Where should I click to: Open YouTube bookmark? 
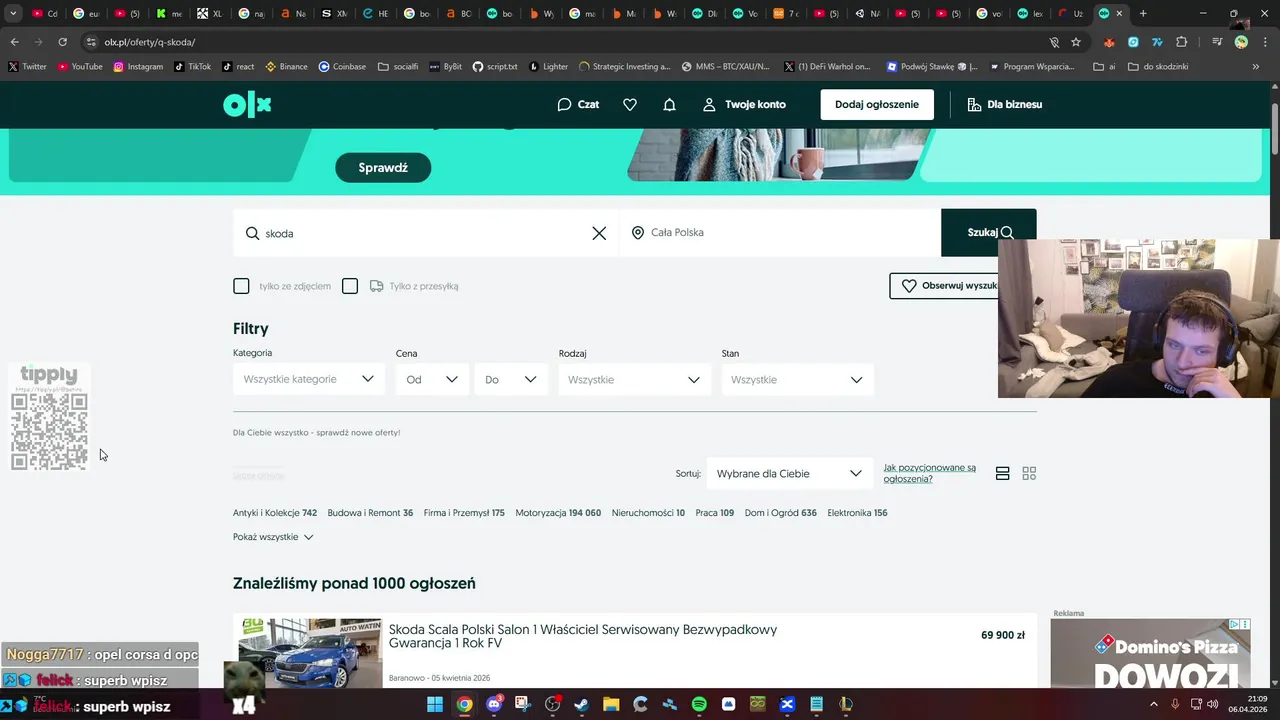(x=80, y=67)
